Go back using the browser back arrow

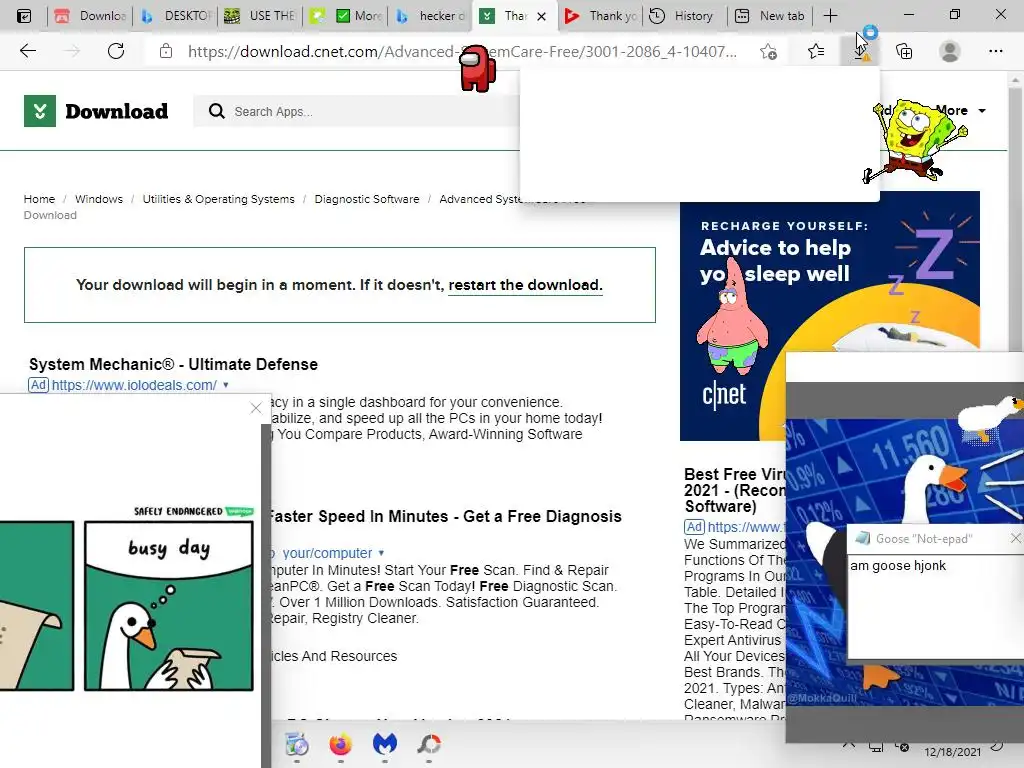tap(27, 51)
